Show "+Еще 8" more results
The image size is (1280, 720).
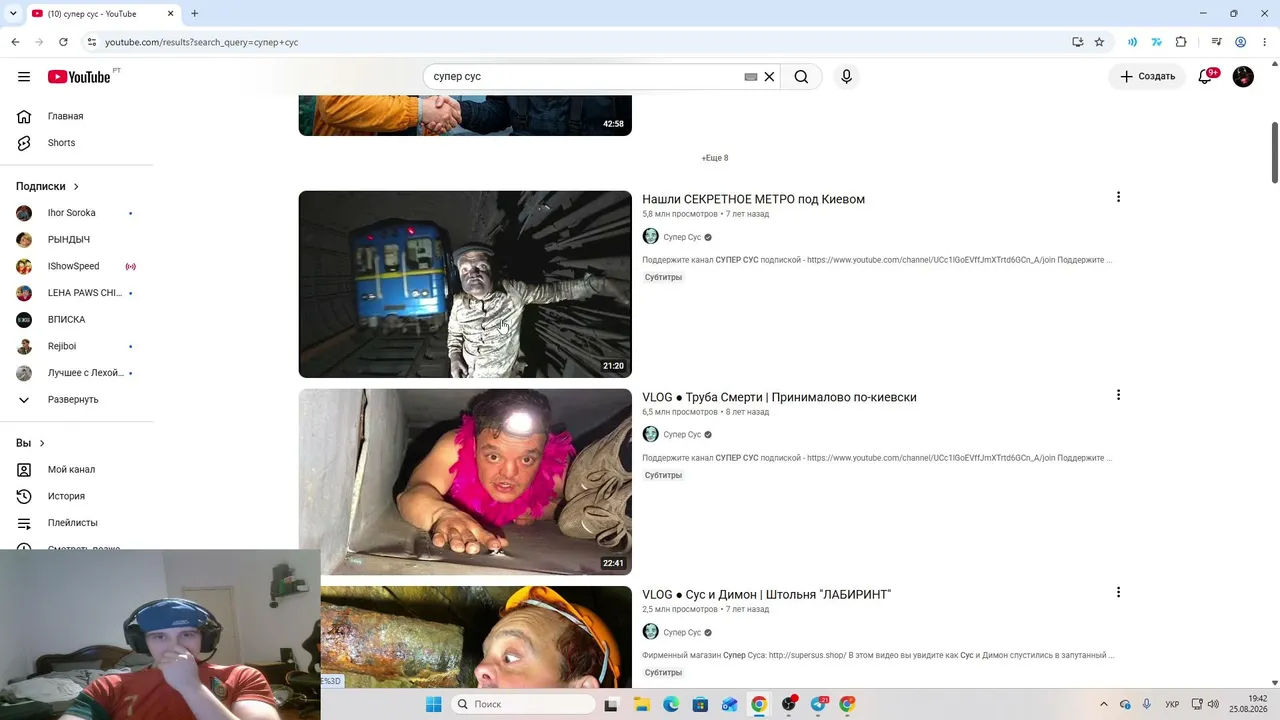[715, 158]
